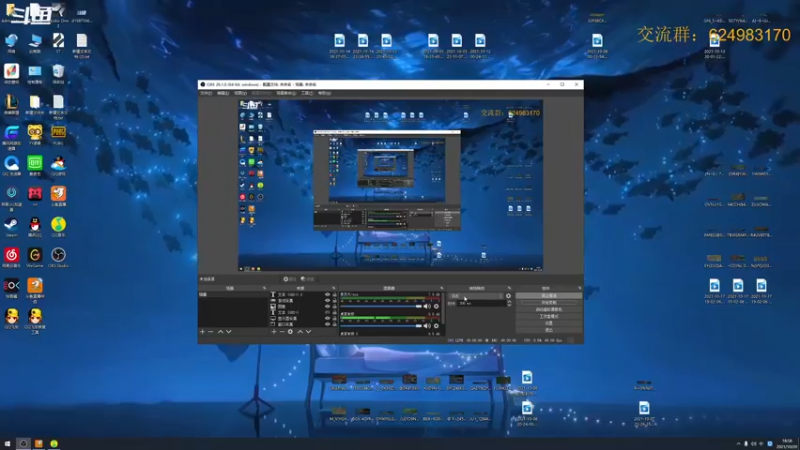
Task: Open the PUBG desktop shortcut
Action: [58, 135]
